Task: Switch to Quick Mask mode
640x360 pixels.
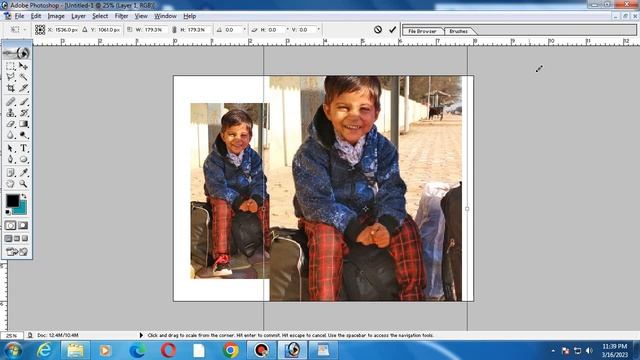Action: point(23,225)
